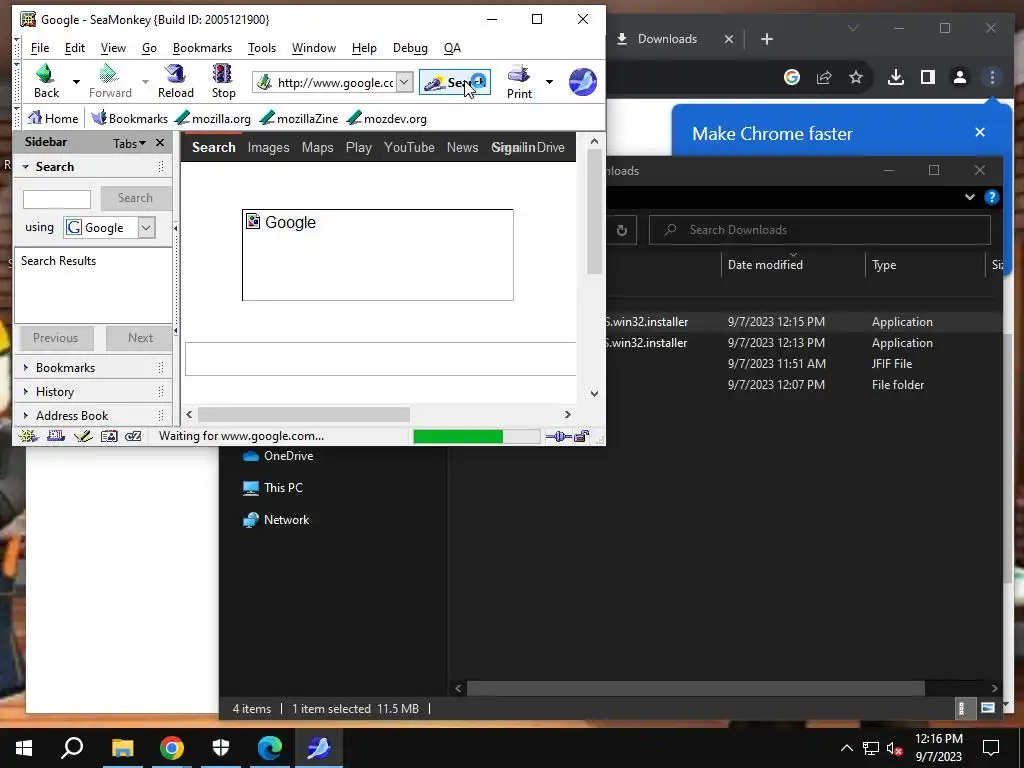Click the Chrome side panel icon

coord(927,77)
